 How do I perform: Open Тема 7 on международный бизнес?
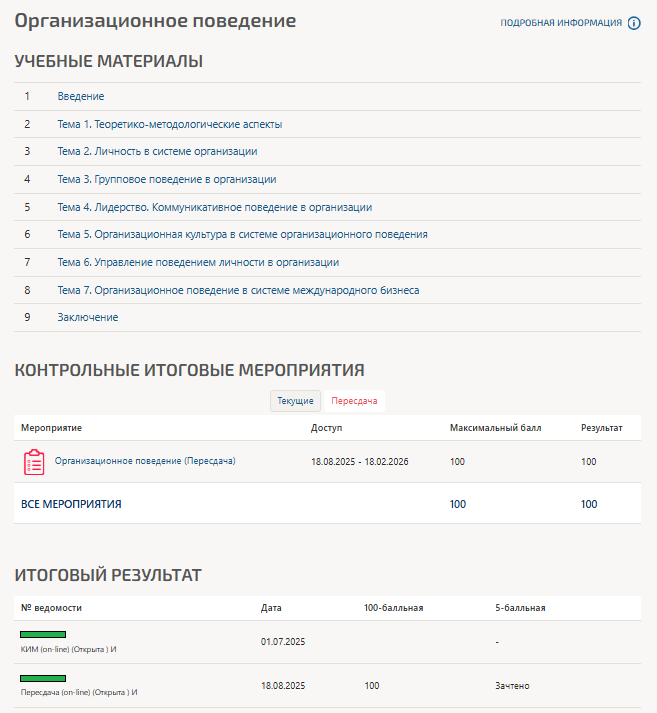[238, 290]
